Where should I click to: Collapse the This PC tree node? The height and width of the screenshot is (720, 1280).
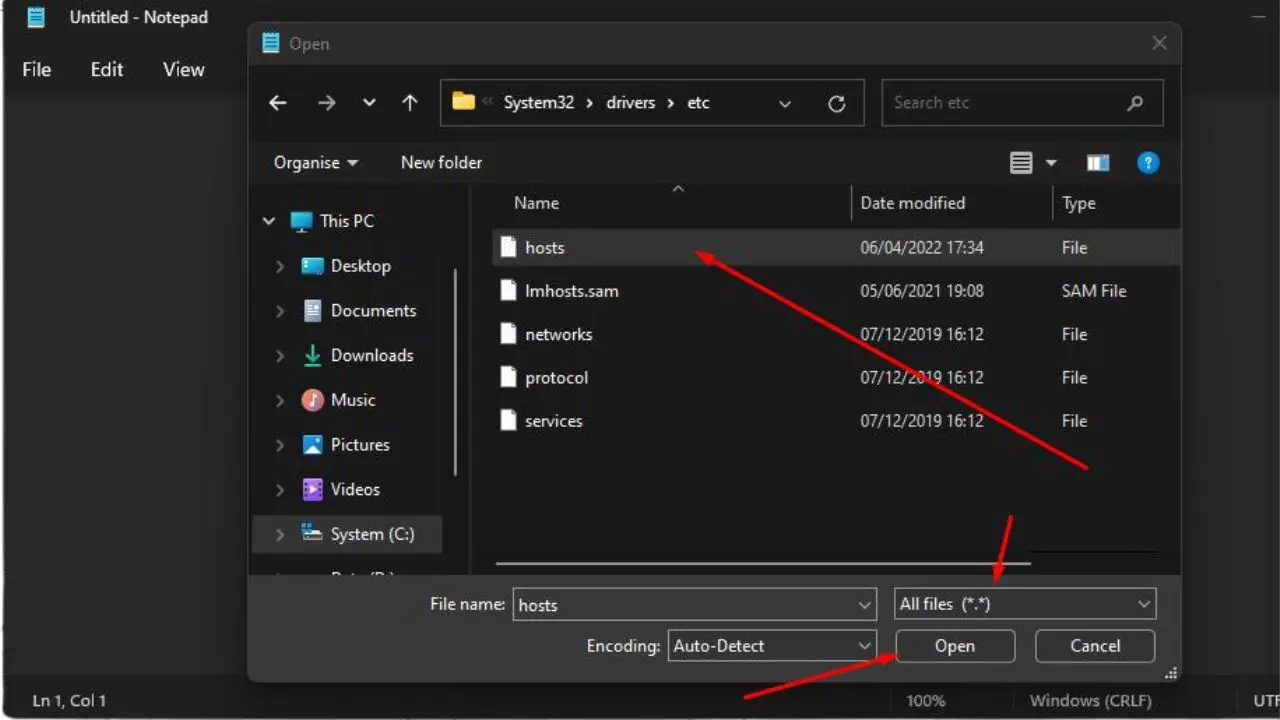(268, 221)
